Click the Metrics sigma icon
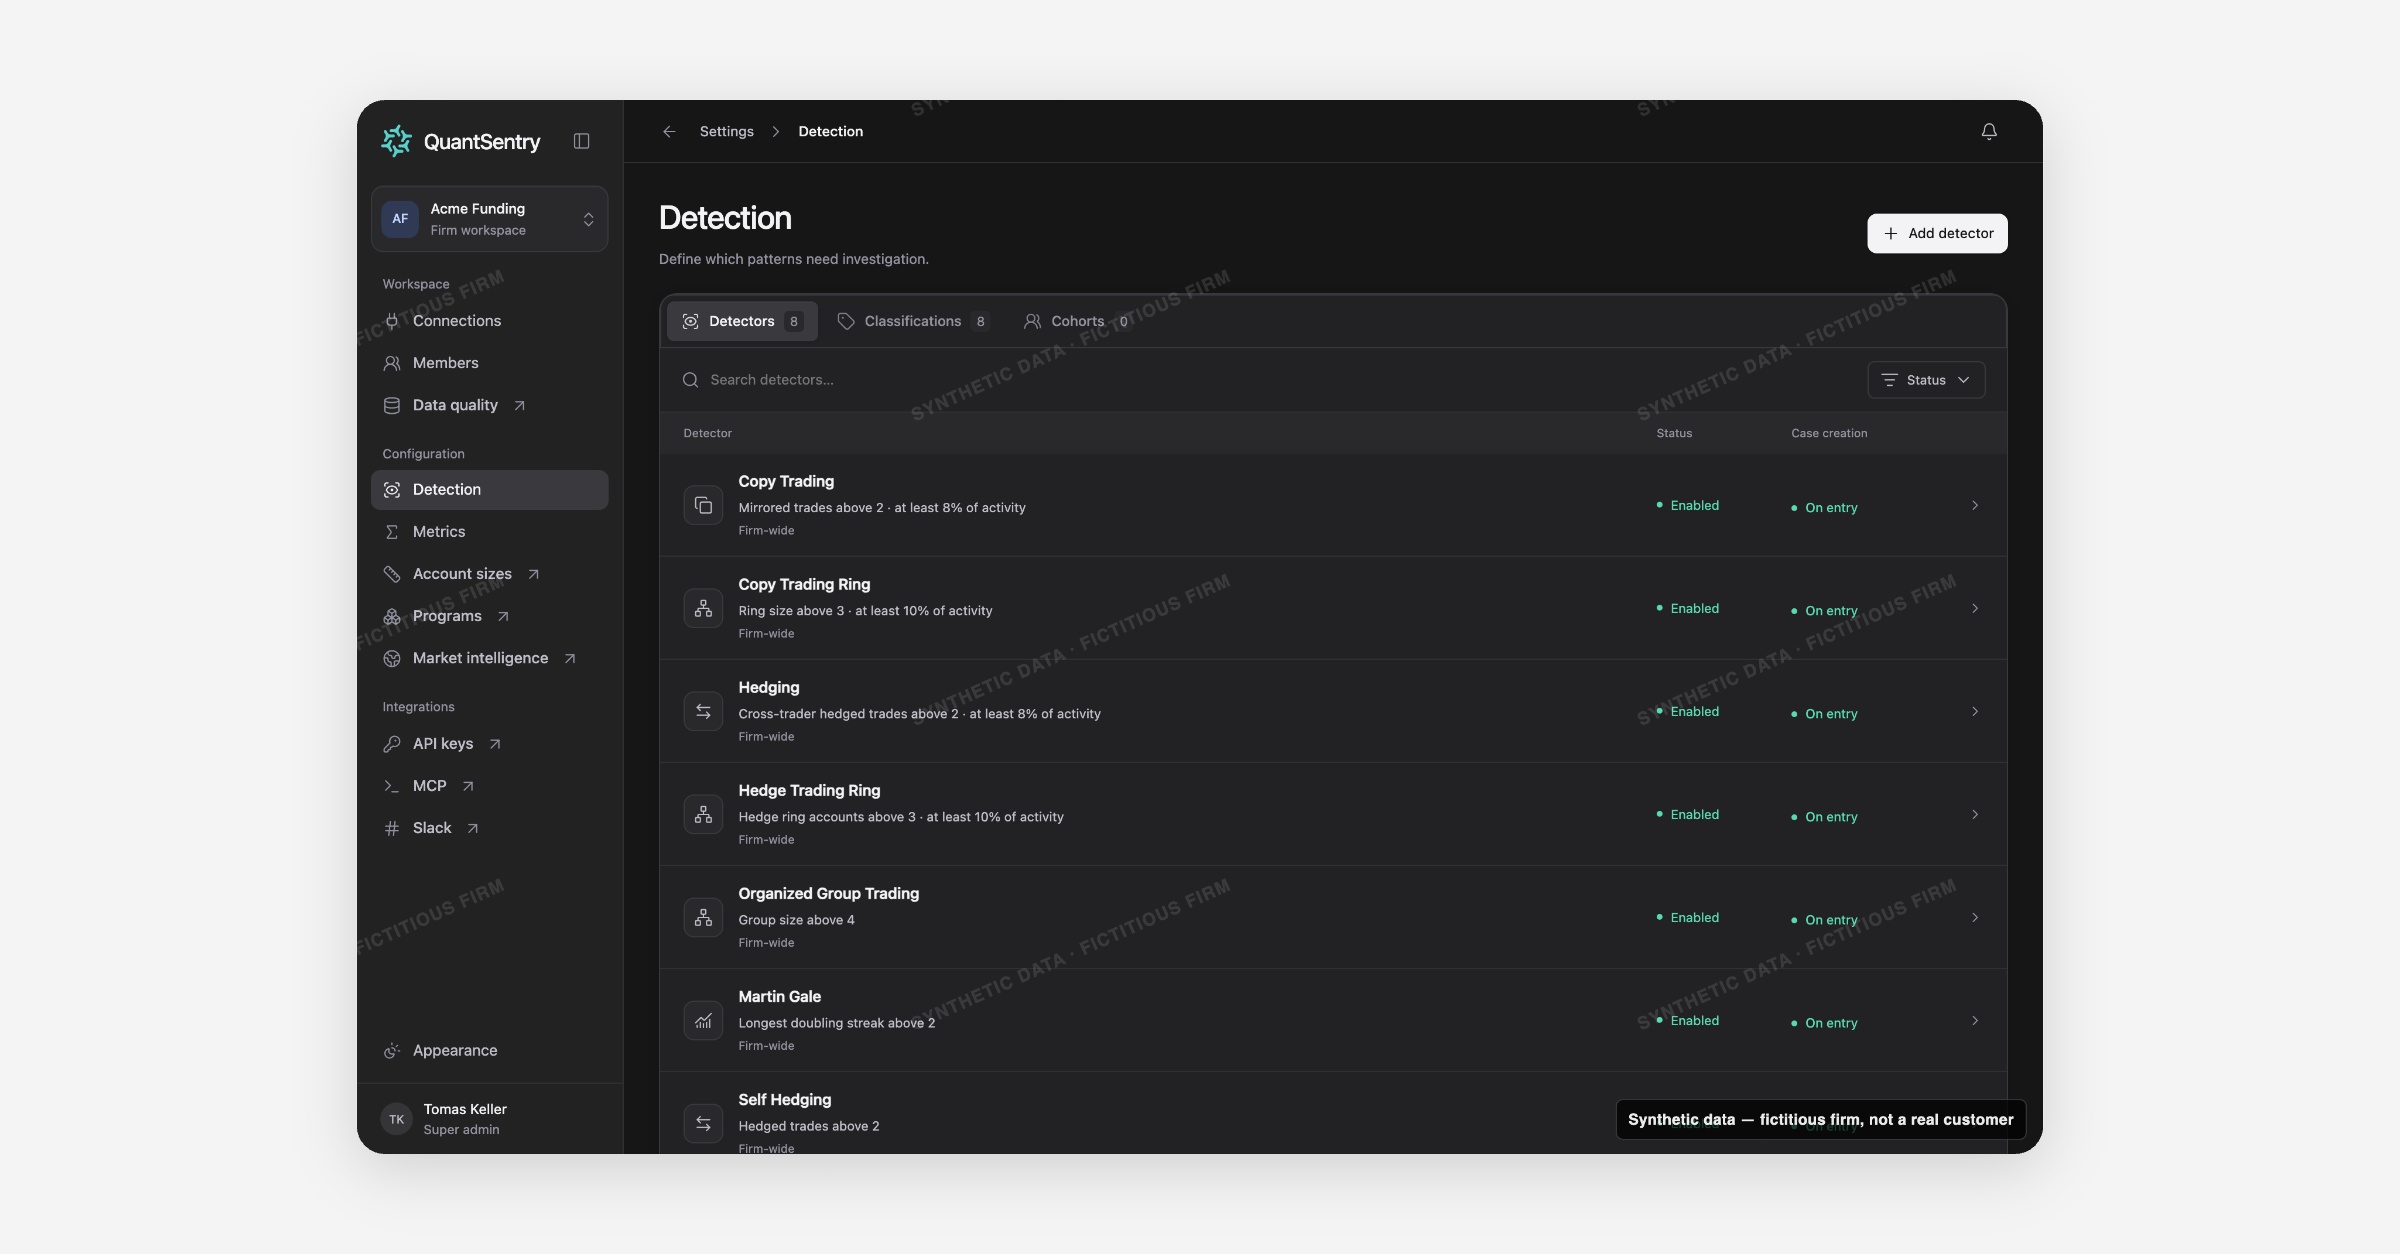Viewport: 2400px width, 1254px height. [x=392, y=532]
